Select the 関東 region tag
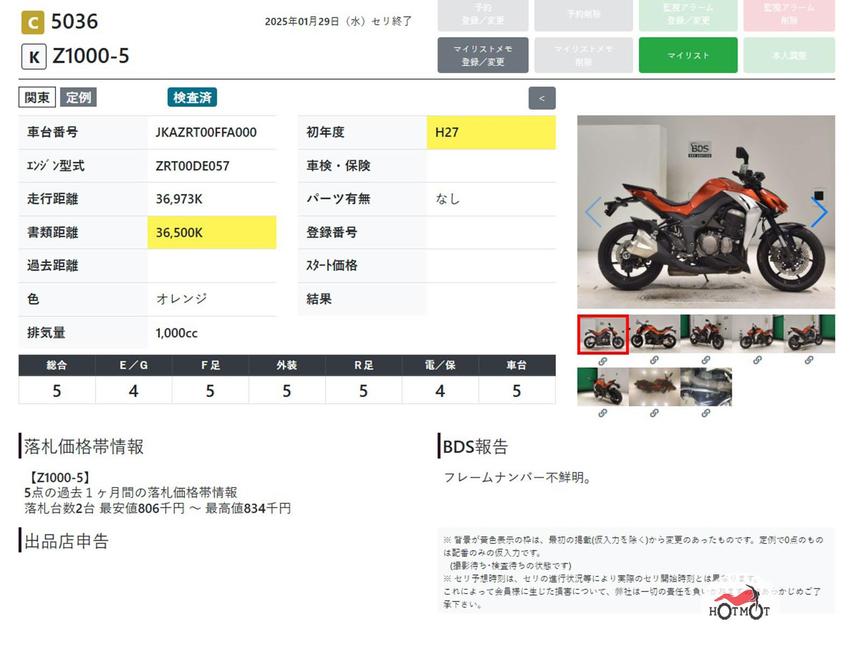Image resolution: width=861 pixels, height=646 pixels. 37,97
